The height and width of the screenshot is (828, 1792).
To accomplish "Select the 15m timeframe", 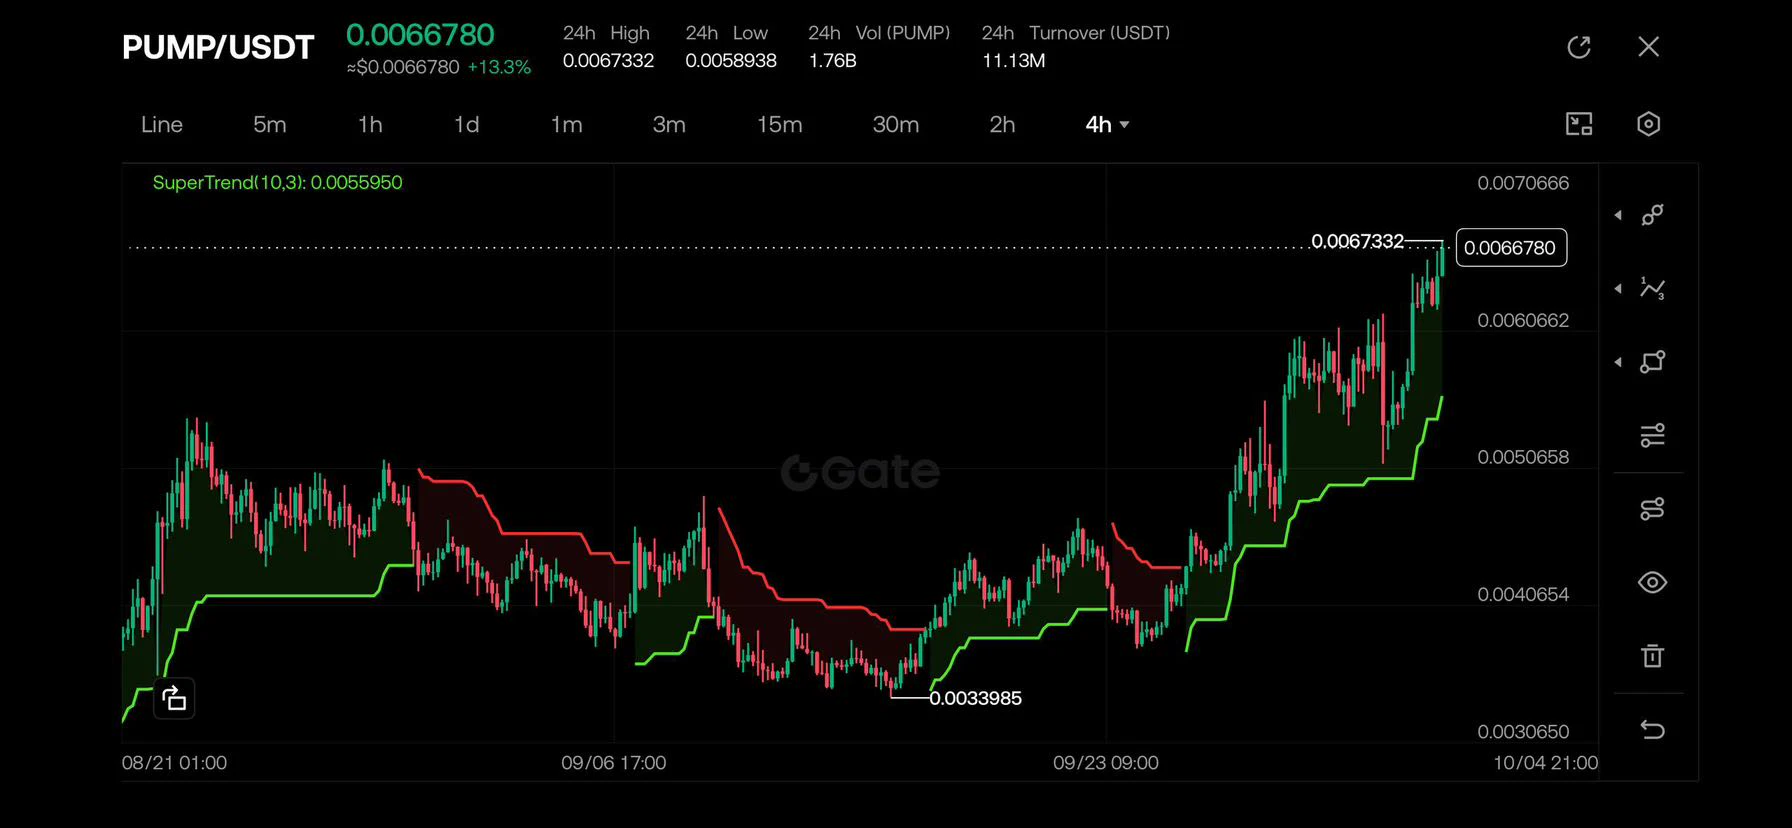I will [x=780, y=124].
